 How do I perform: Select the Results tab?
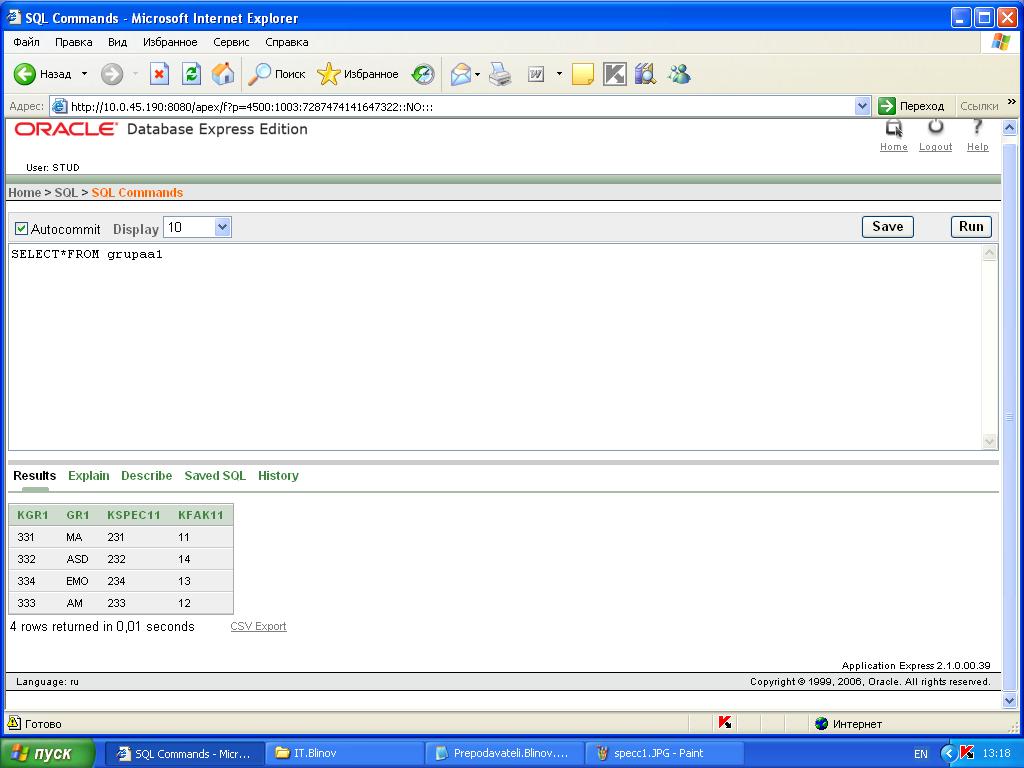[x=35, y=475]
